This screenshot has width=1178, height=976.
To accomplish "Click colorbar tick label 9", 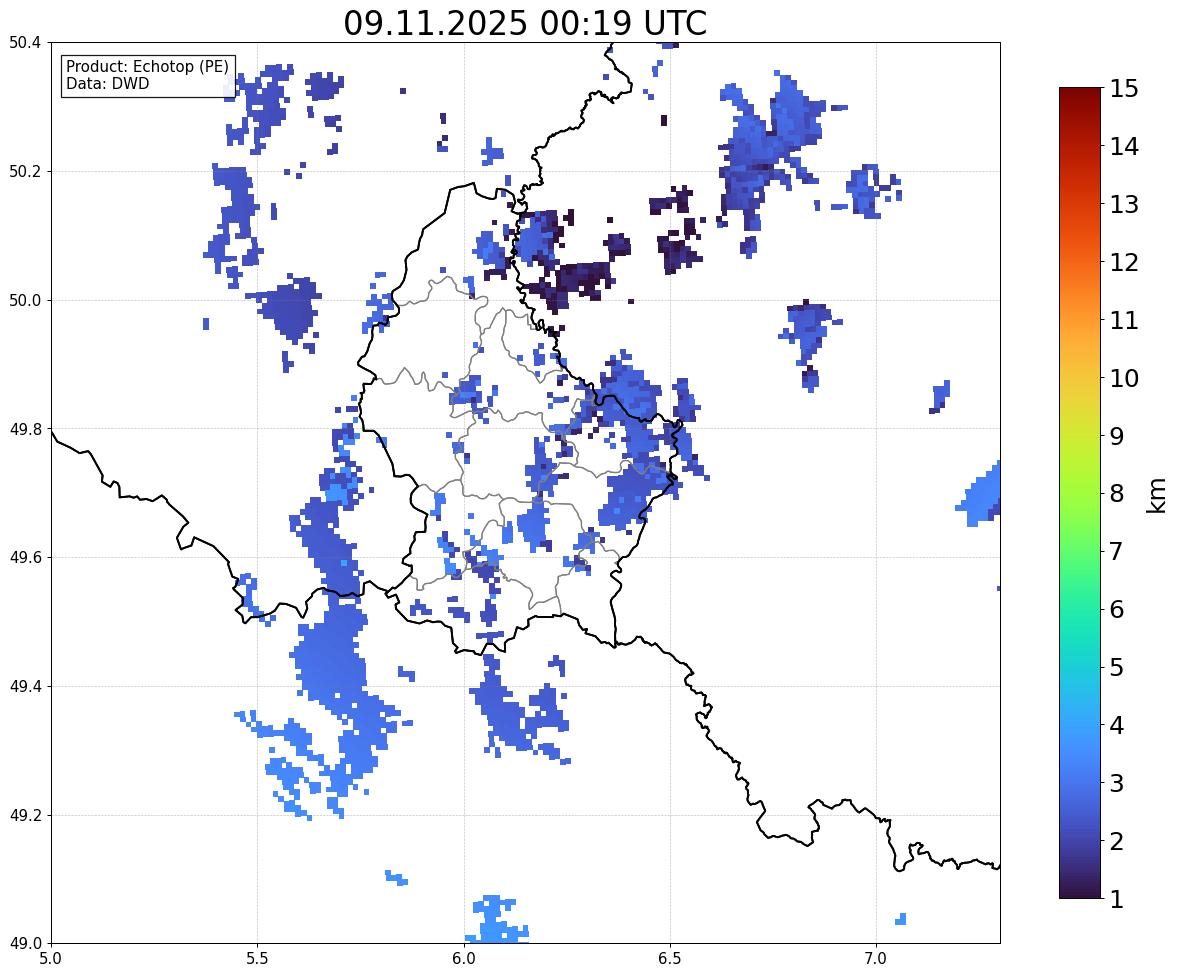I will point(1117,436).
